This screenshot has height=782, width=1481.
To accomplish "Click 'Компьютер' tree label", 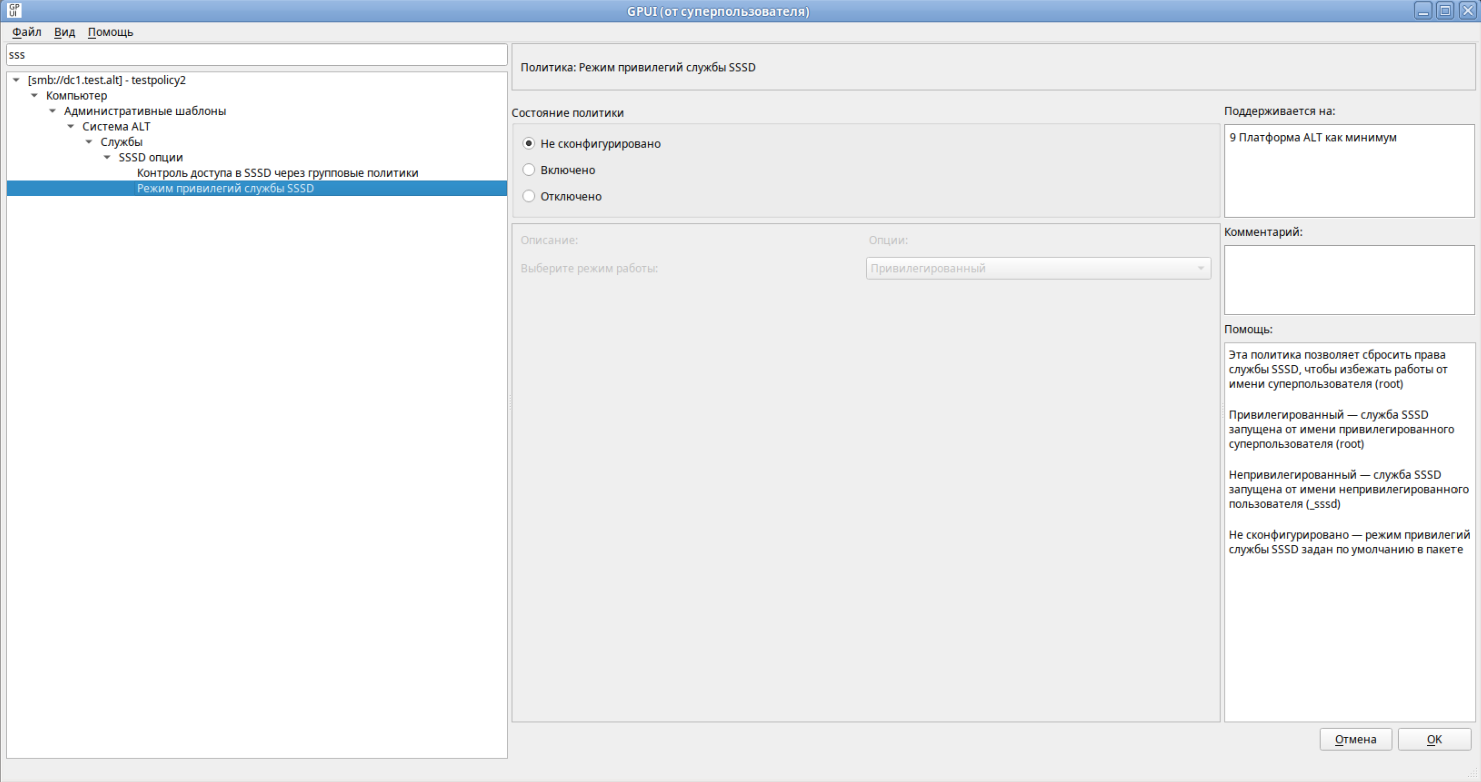I will pos(76,95).
